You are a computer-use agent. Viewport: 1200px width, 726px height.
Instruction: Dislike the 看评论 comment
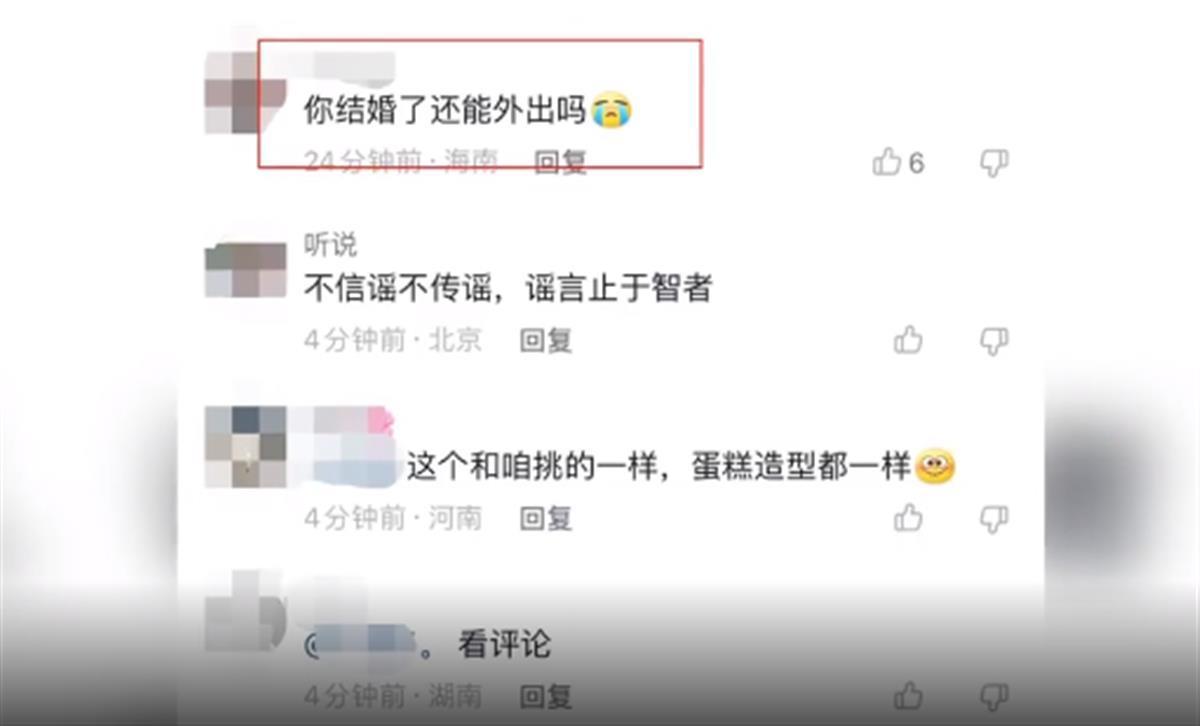coord(993,695)
